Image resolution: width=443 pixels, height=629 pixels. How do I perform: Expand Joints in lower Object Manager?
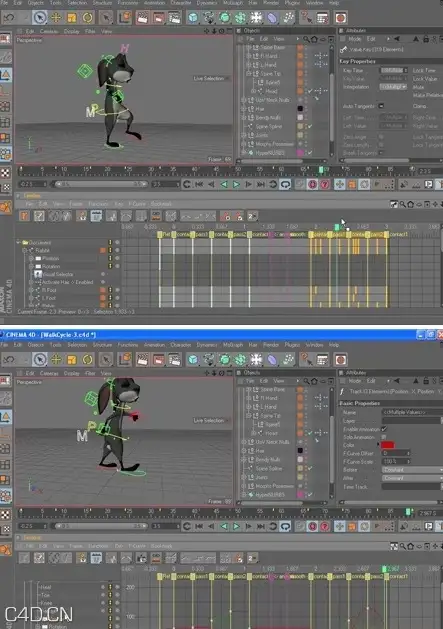click(x=243, y=477)
